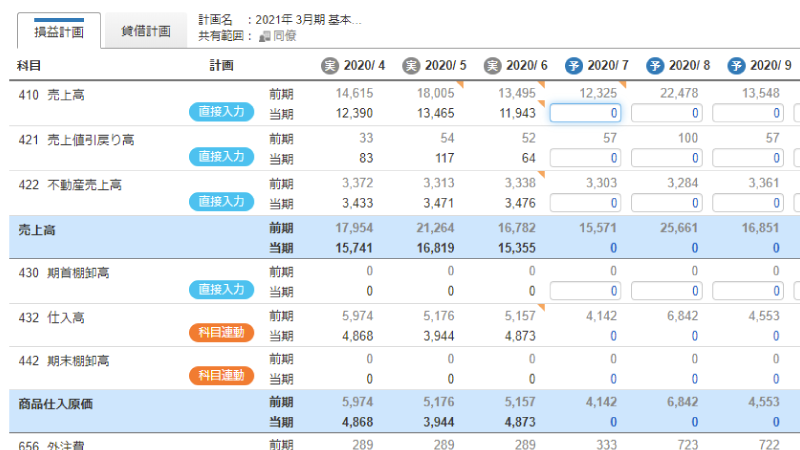This screenshot has height=450, width=800.
Task: Click 6,842 前期 value in 432 仕入高 row
Action: point(682,316)
